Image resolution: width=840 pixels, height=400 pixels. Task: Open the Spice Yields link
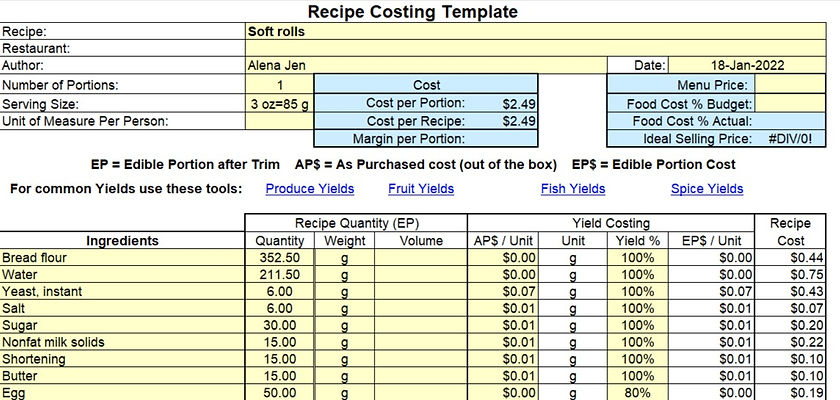pos(707,189)
